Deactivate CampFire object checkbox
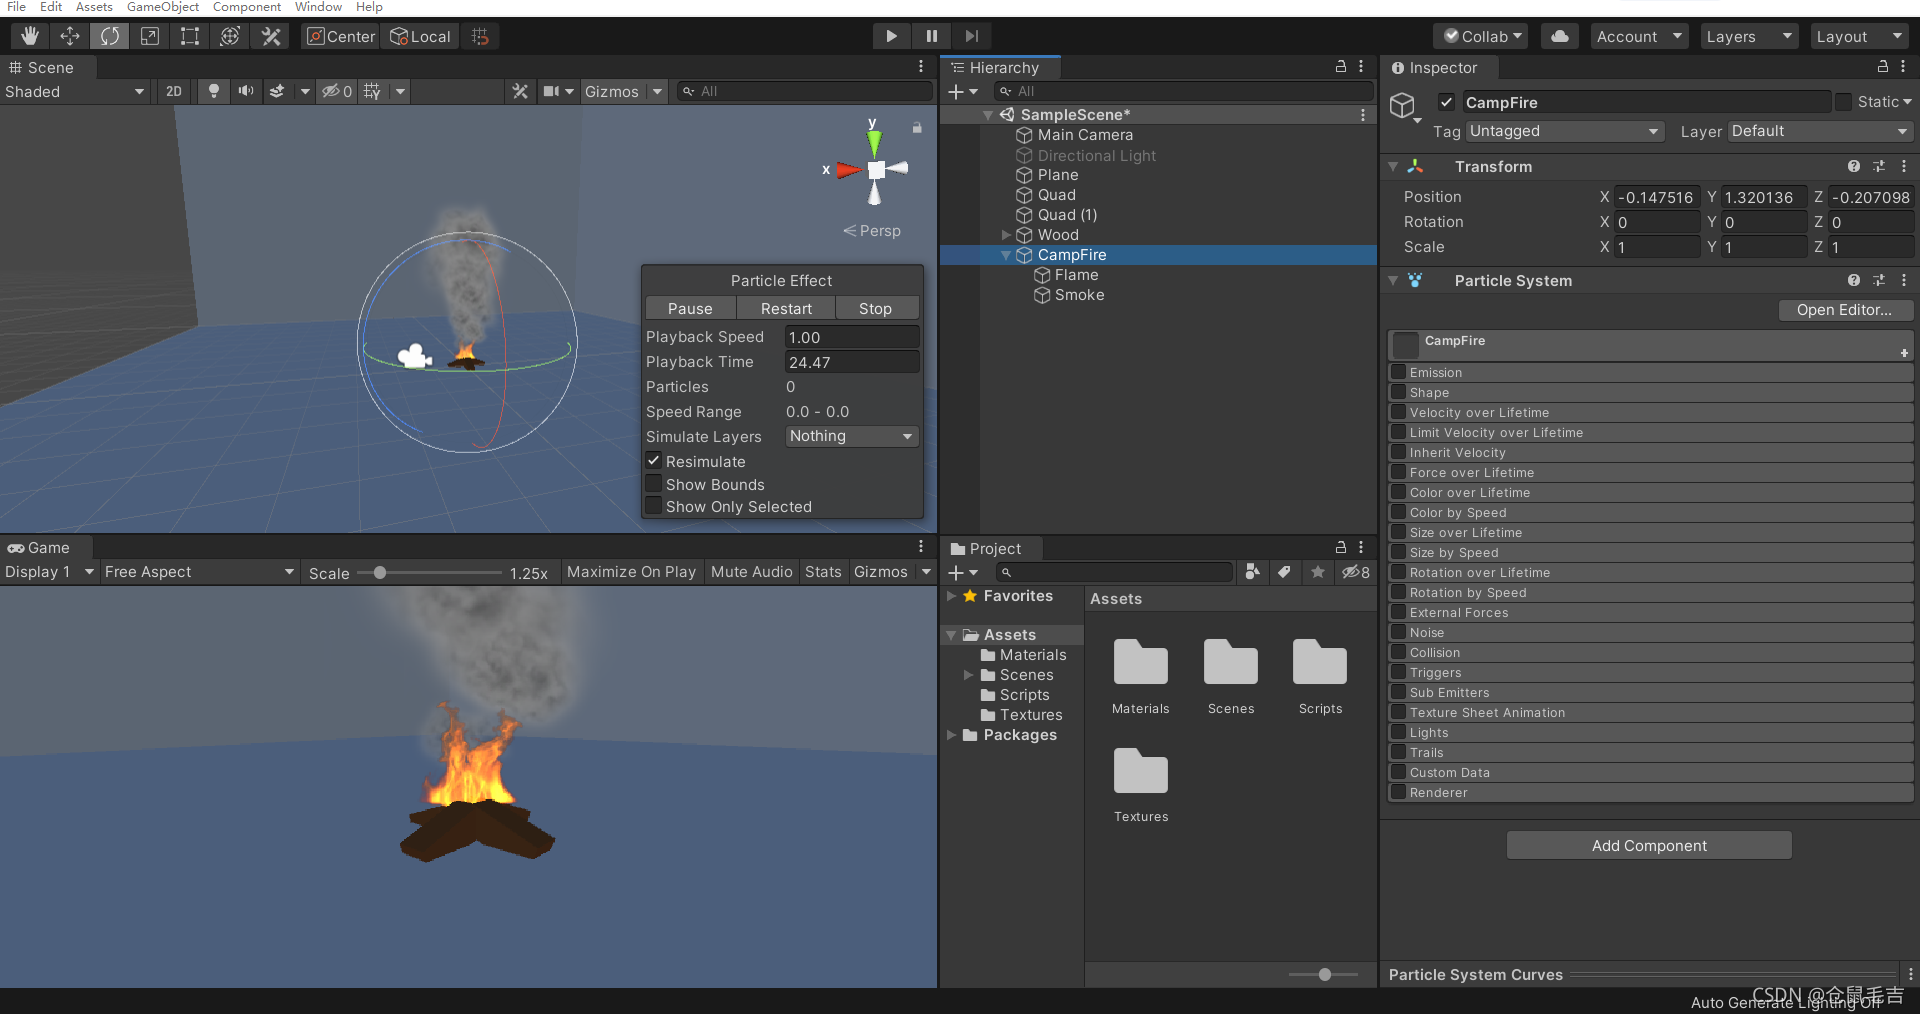This screenshot has height=1014, width=1920. tap(1446, 102)
